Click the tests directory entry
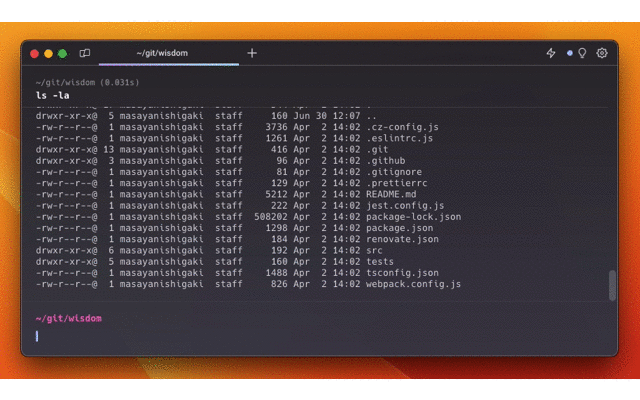This screenshot has height=400, width=640. click(x=380, y=262)
